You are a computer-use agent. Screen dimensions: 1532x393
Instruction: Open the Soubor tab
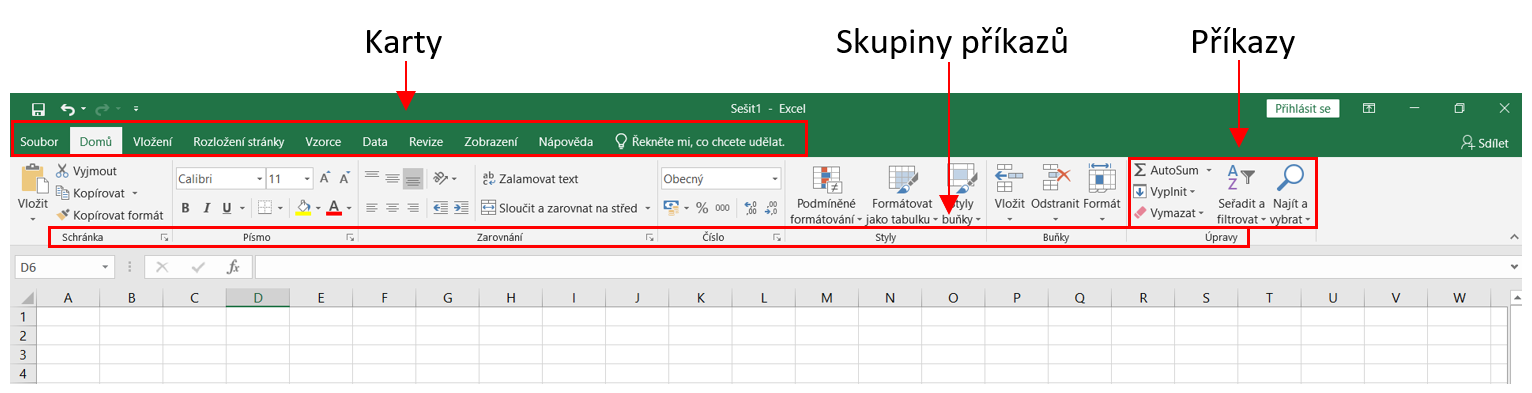(39, 142)
